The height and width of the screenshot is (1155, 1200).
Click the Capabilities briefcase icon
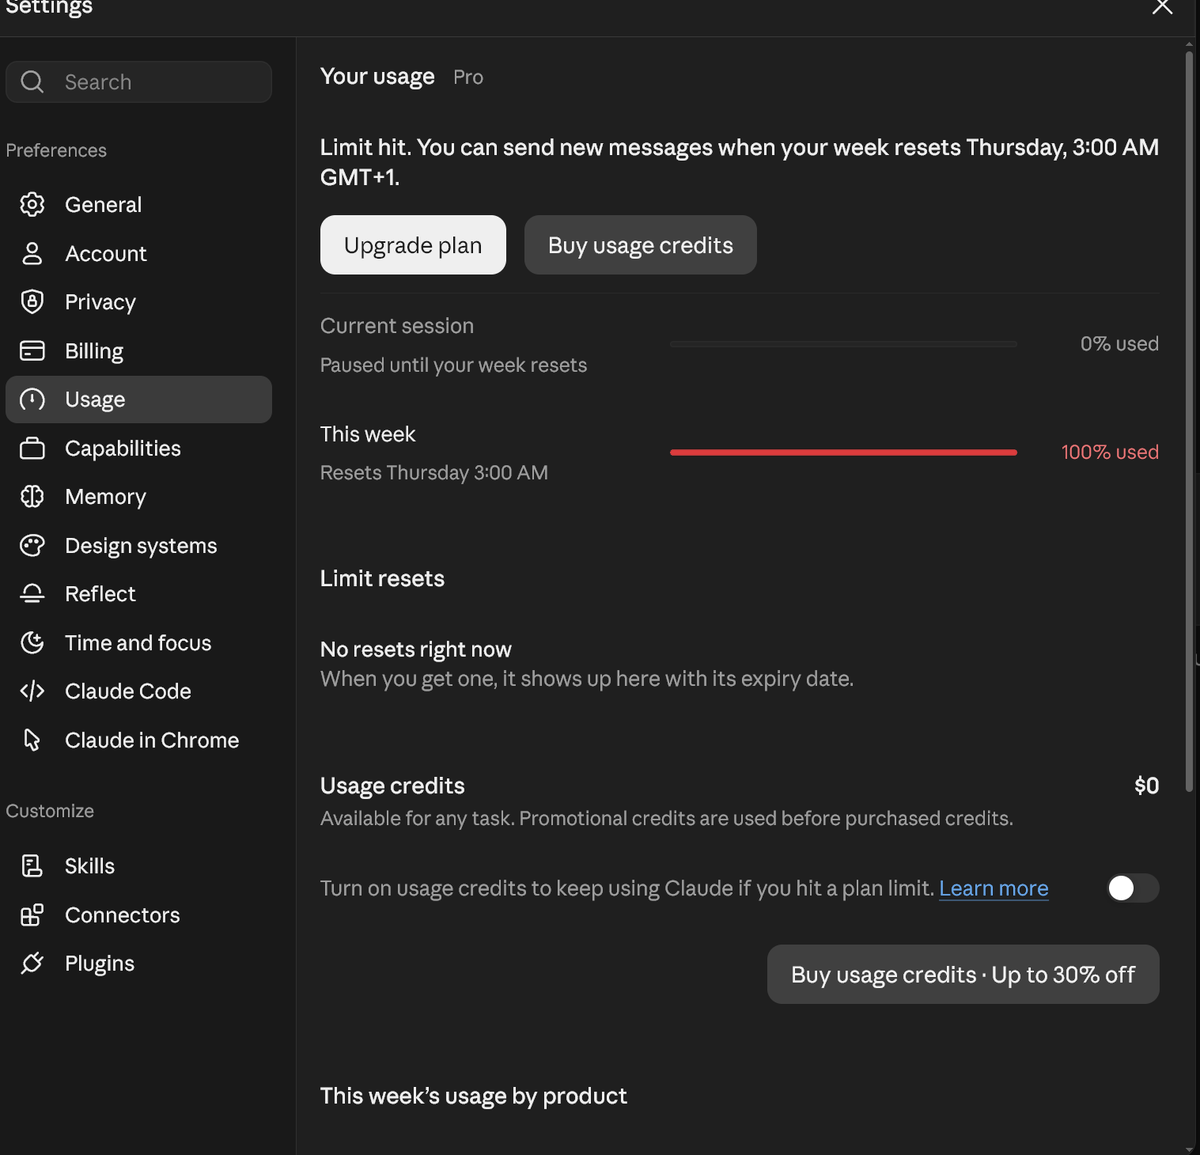click(x=32, y=448)
